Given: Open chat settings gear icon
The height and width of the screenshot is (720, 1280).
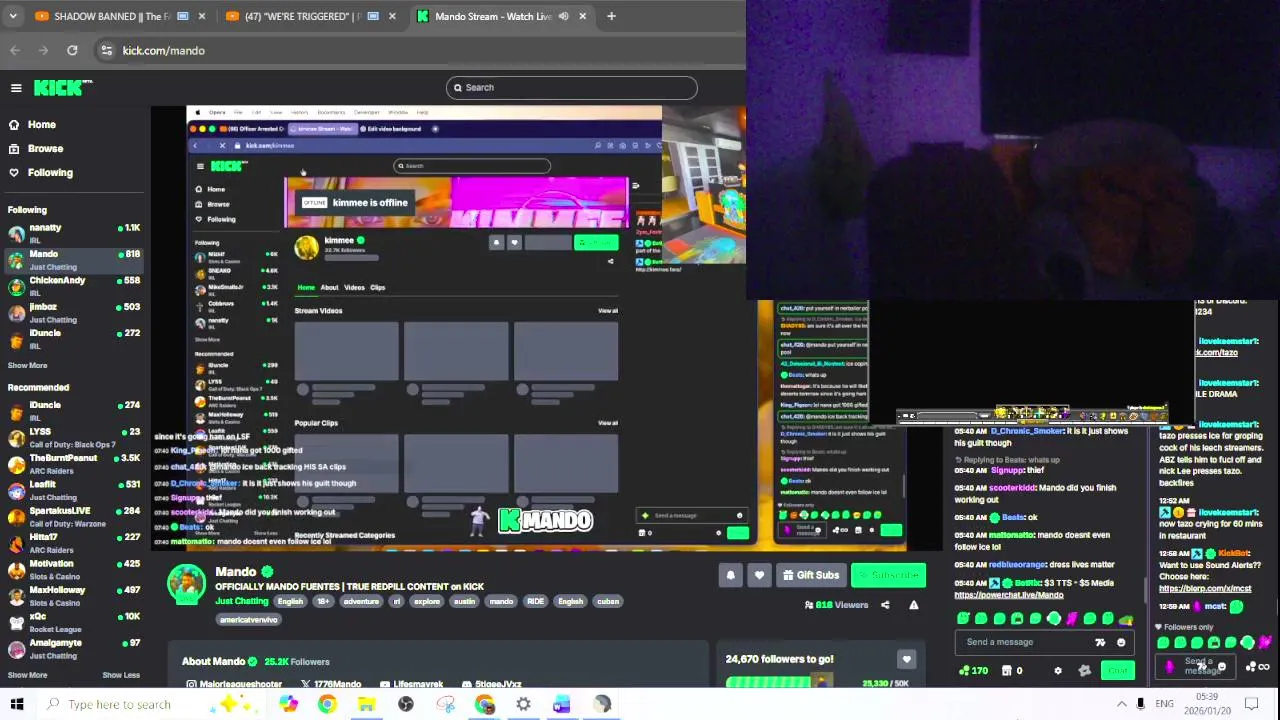Looking at the screenshot, I should pyautogui.click(x=1058, y=671).
